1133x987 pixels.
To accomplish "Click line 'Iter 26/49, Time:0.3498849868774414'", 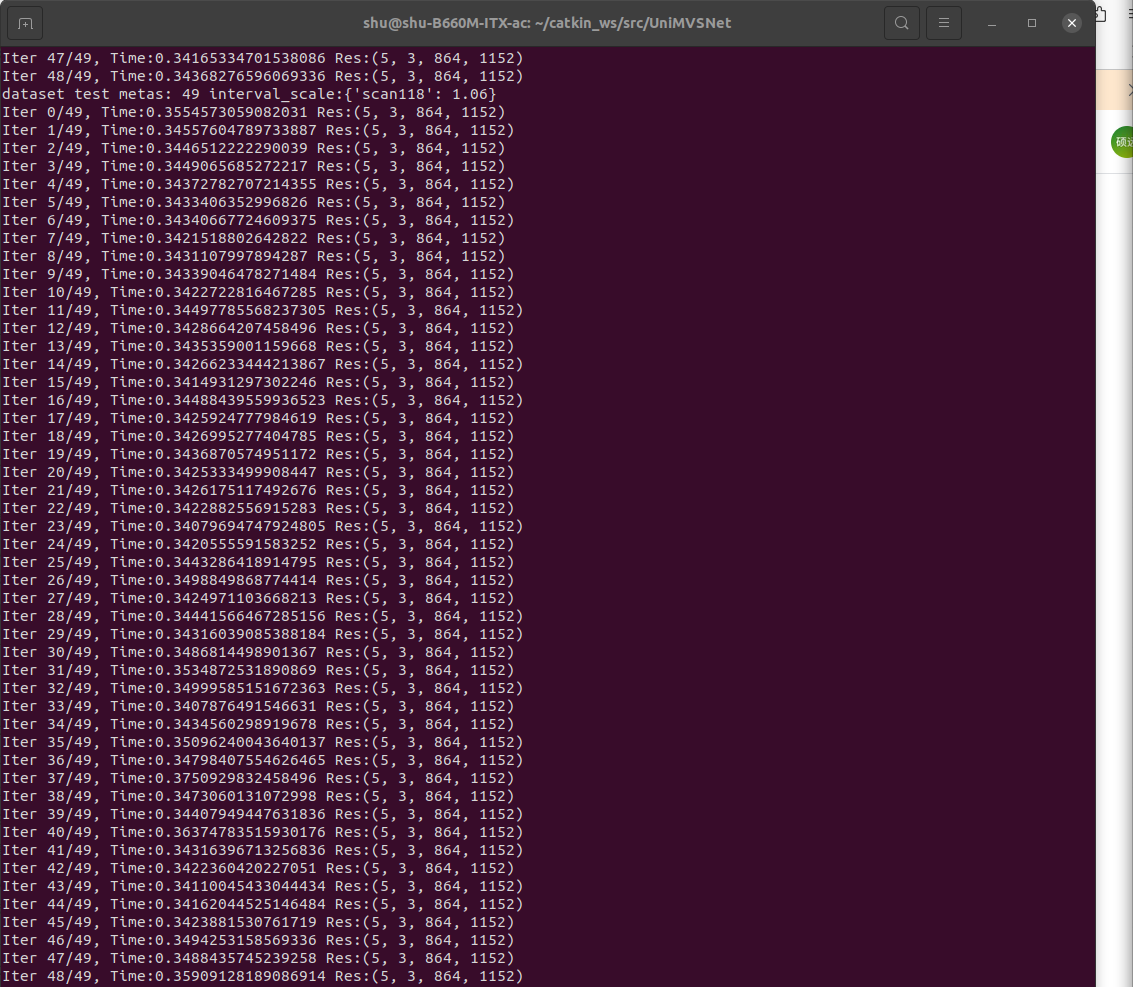I will (x=258, y=580).
